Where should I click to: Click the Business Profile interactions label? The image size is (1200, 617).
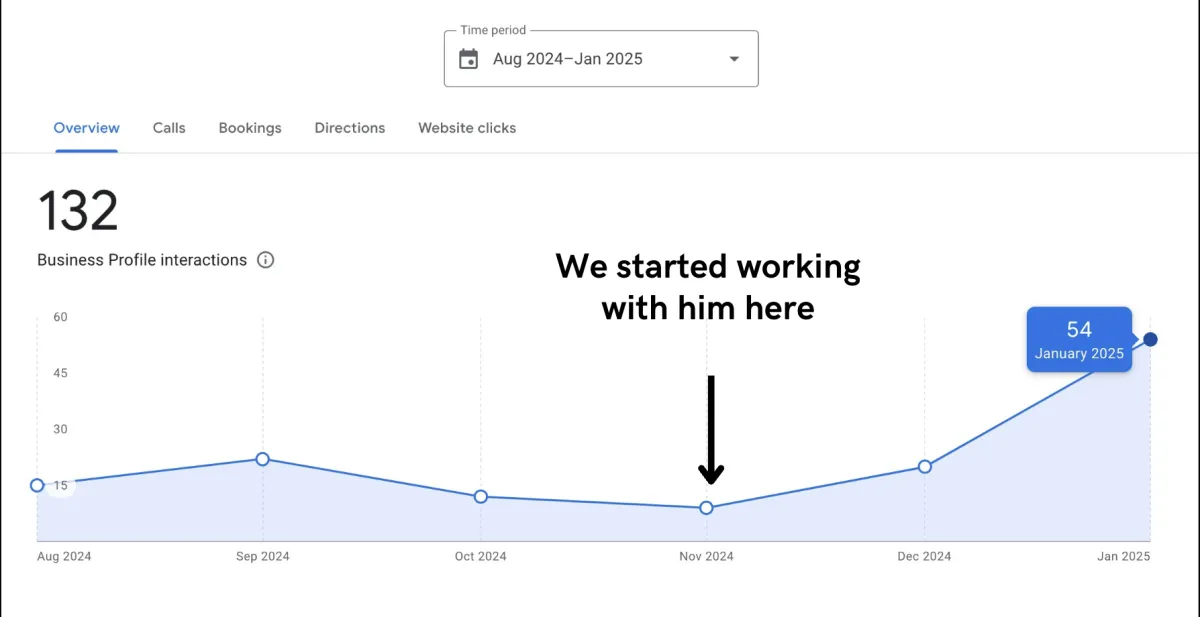click(142, 260)
